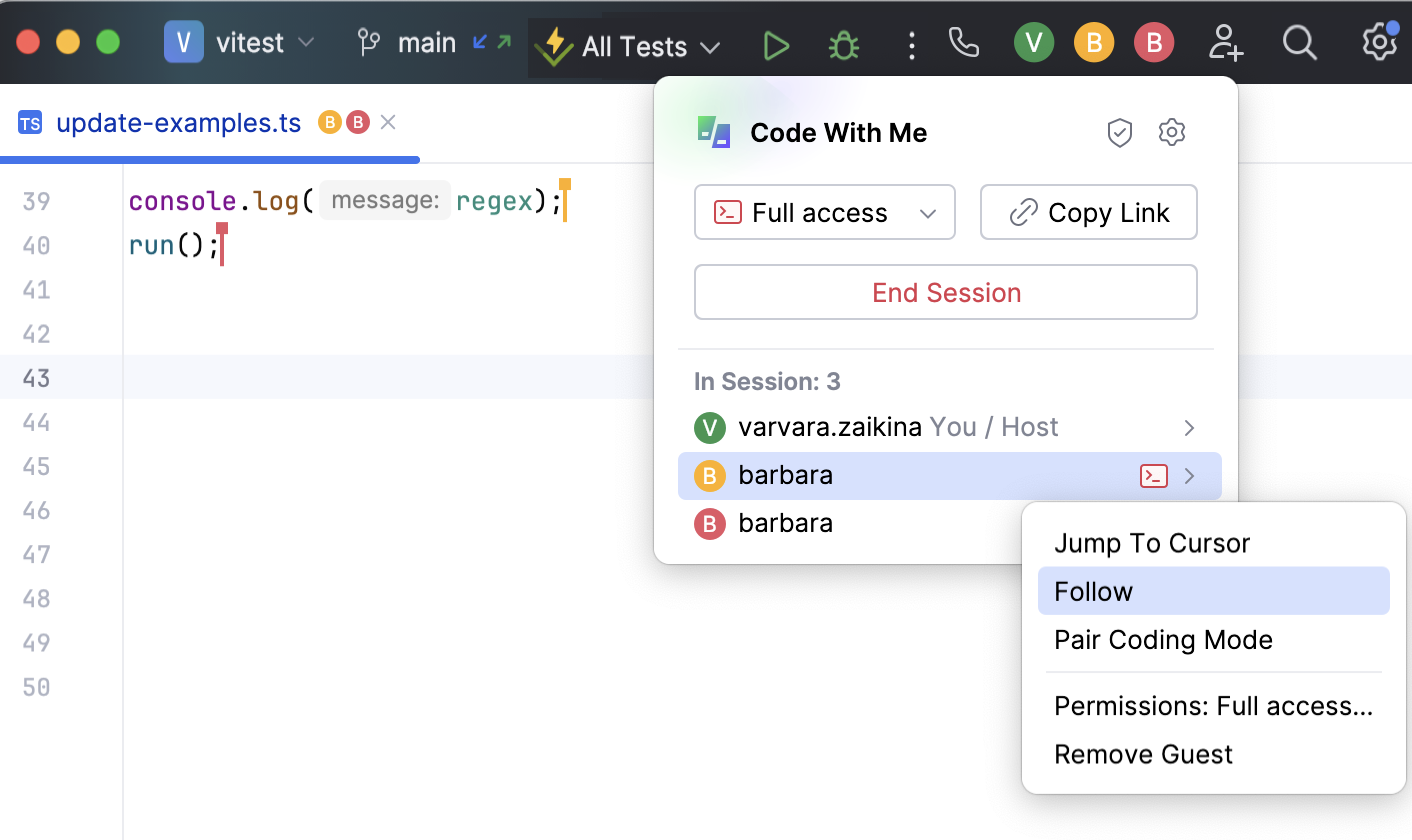The width and height of the screenshot is (1412, 840).
Task: Close the update-examples.ts tab
Action: pos(389,123)
